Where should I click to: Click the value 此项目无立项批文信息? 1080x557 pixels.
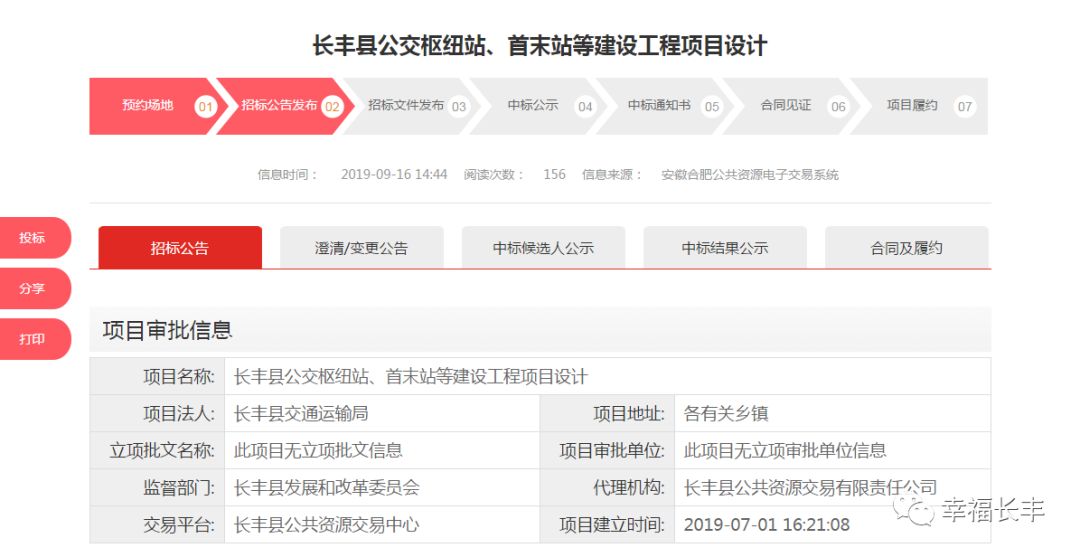[318, 451]
